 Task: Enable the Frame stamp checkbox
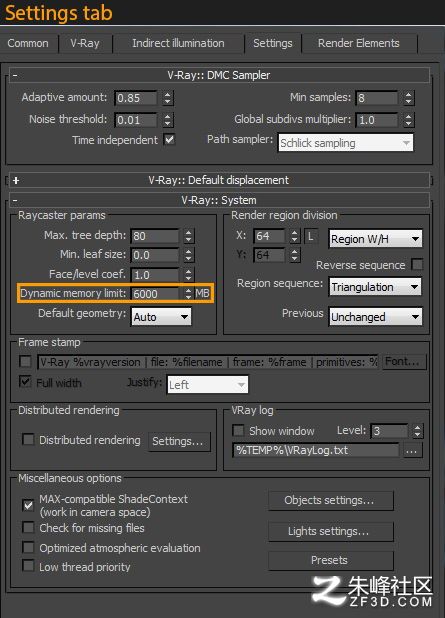click(26, 361)
